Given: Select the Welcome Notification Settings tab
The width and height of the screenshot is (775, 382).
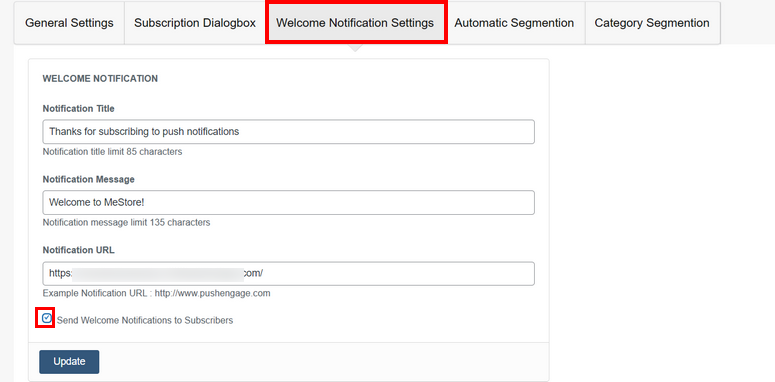Looking at the screenshot, I should 355,23.
